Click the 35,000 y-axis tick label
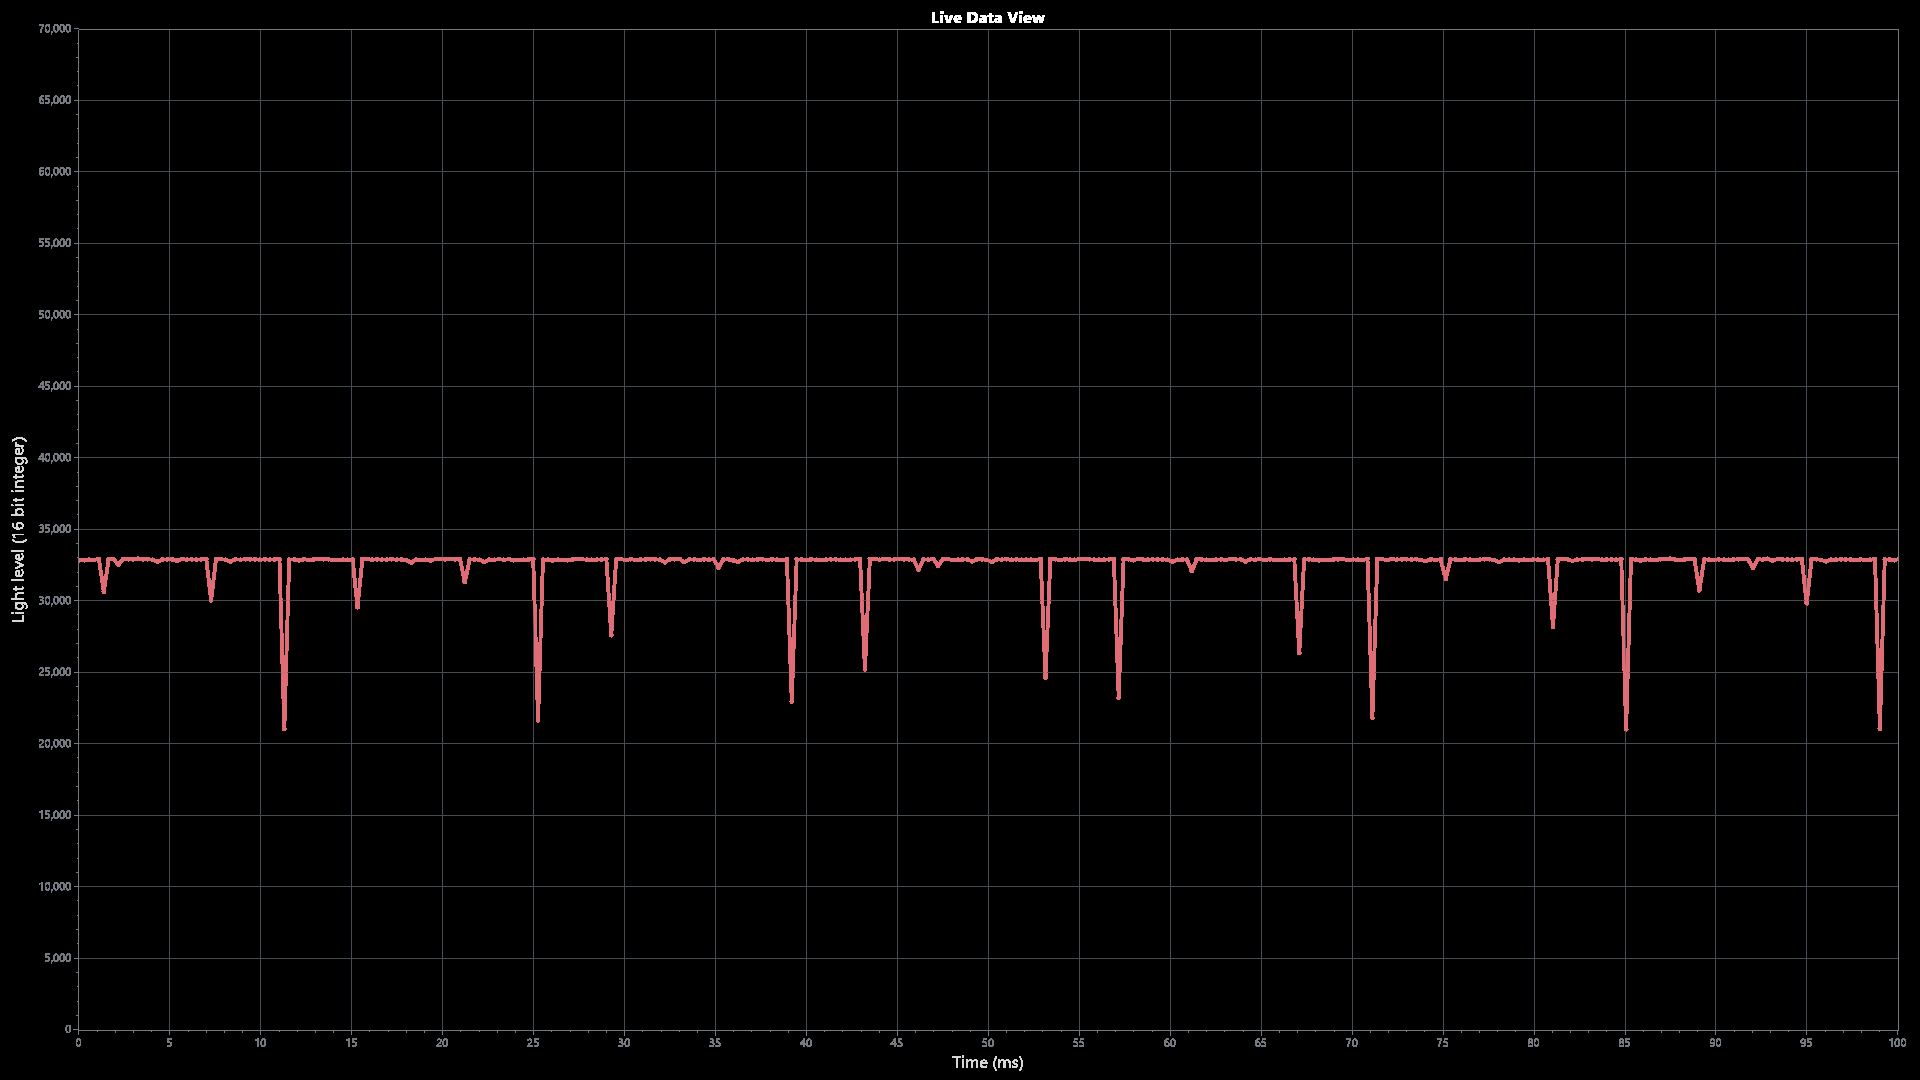This screenshot has height=1080, width=1920. tap(53, 529)
